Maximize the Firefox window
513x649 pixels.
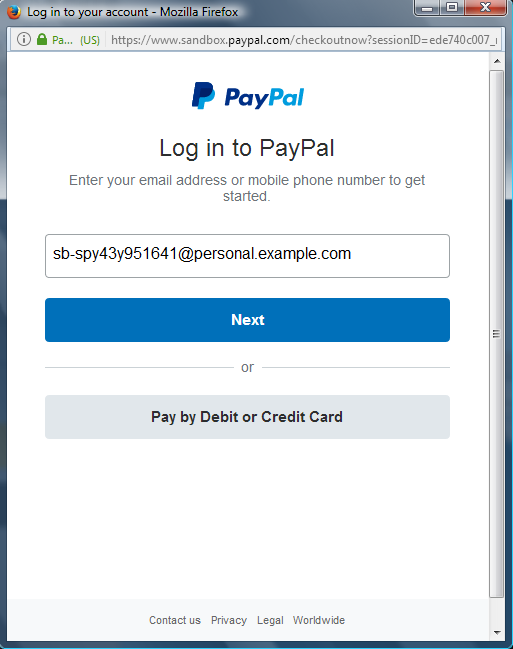coord(452,7)
